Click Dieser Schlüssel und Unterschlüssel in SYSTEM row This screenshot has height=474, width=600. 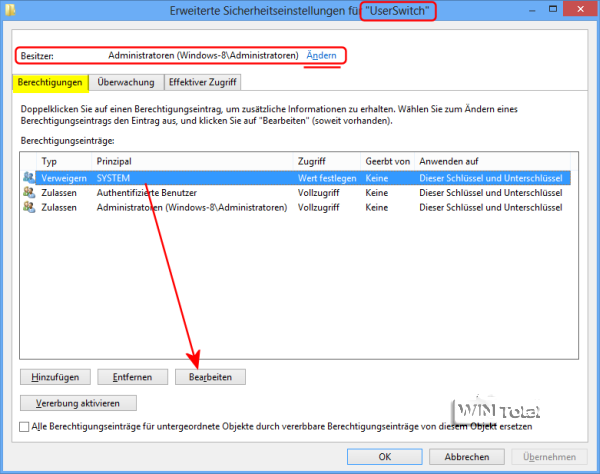[x=491, y=178]
